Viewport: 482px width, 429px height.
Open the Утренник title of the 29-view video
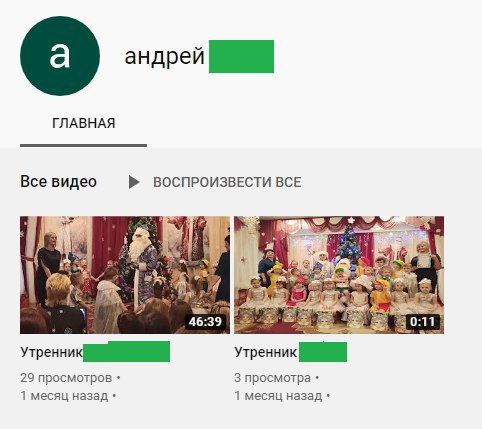tap(51, 352)
